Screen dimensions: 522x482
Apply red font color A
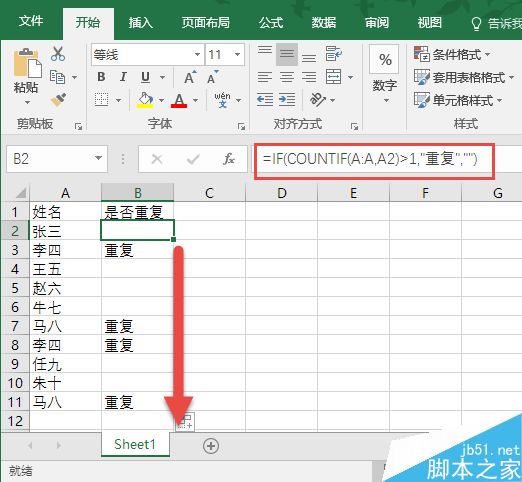point(179,100)
